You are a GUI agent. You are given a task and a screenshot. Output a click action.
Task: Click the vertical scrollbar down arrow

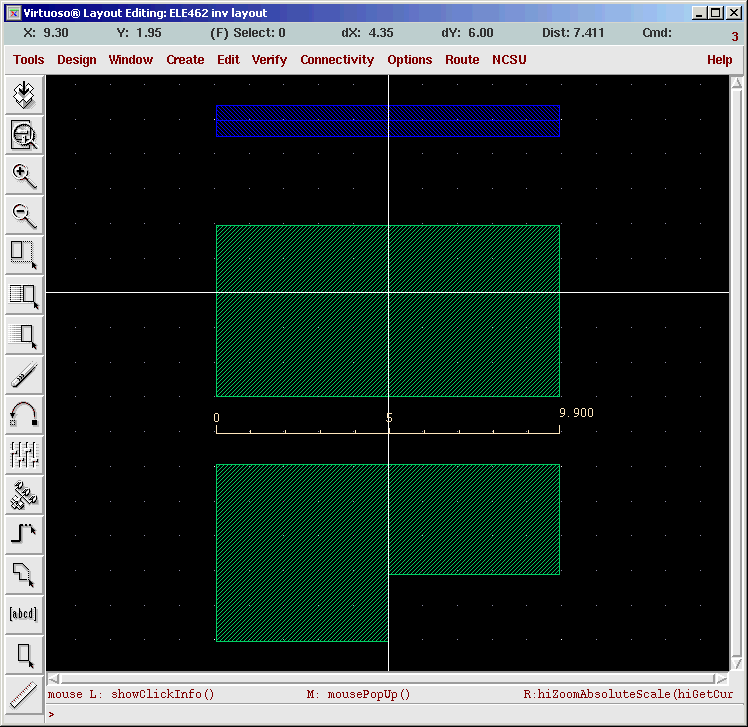[x=737, y=664]
